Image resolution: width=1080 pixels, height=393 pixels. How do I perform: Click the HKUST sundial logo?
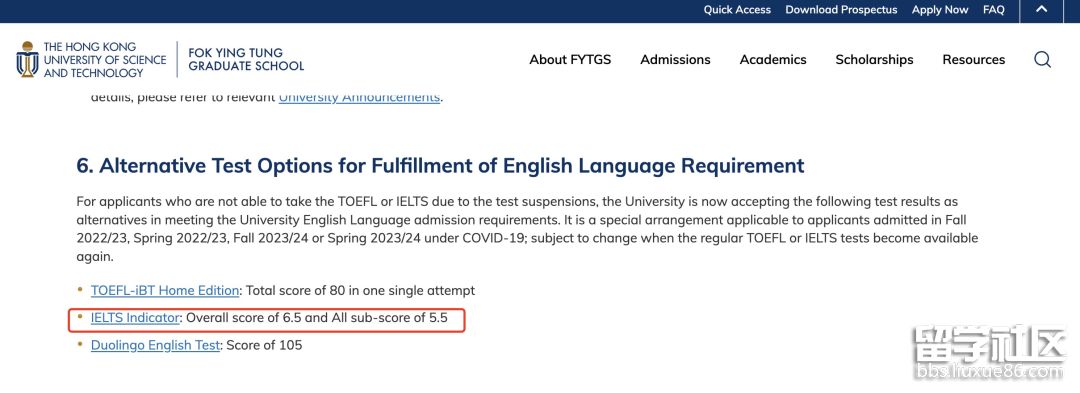tap(28, 59)
